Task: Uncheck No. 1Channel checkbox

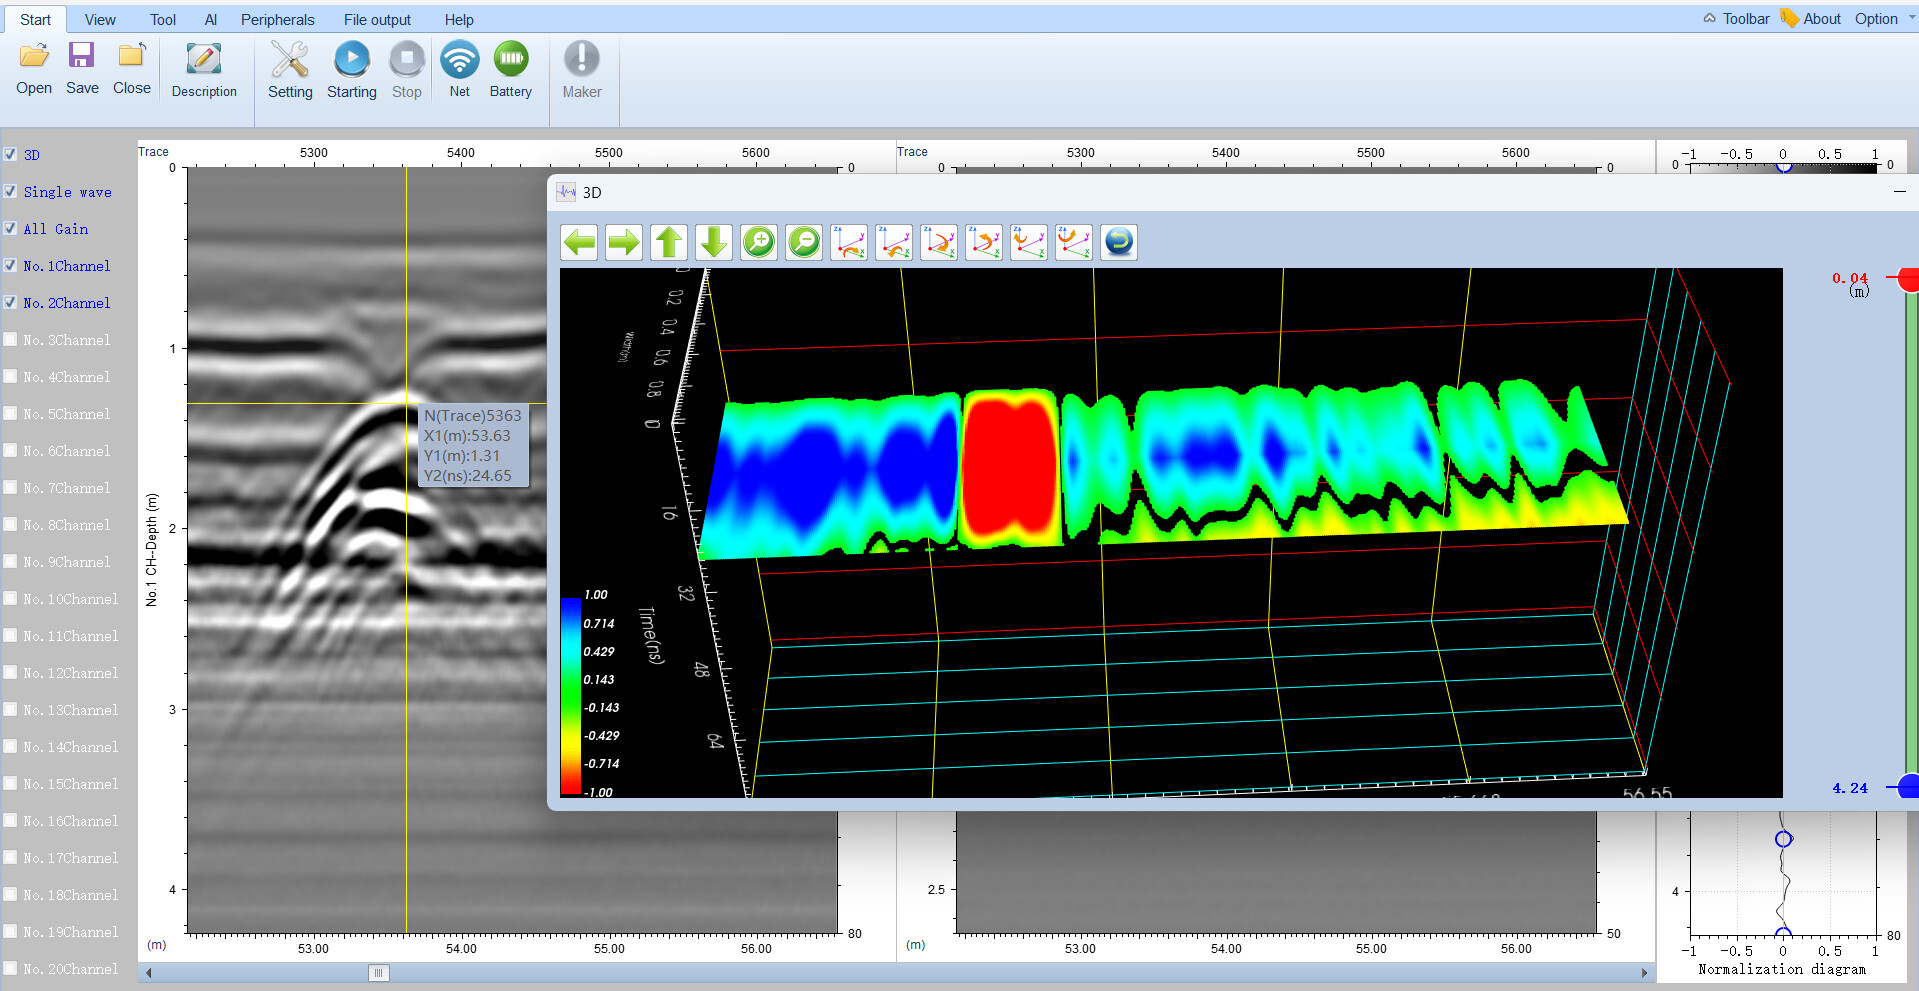Action: (10, 265)
